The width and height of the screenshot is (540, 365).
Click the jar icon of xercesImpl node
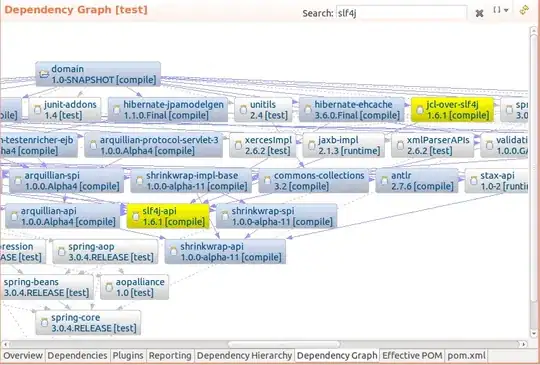[x=238, y=145]
